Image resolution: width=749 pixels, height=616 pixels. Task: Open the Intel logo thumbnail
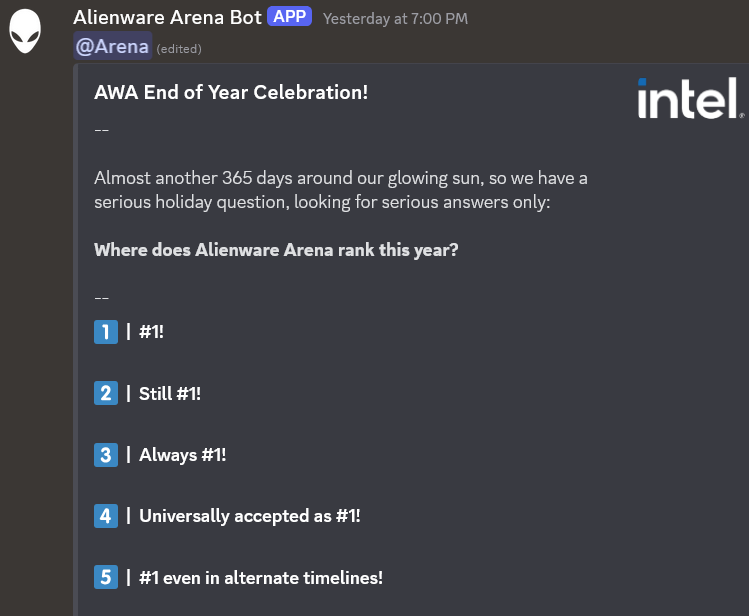pyautogui.click(x=690, y=99)
